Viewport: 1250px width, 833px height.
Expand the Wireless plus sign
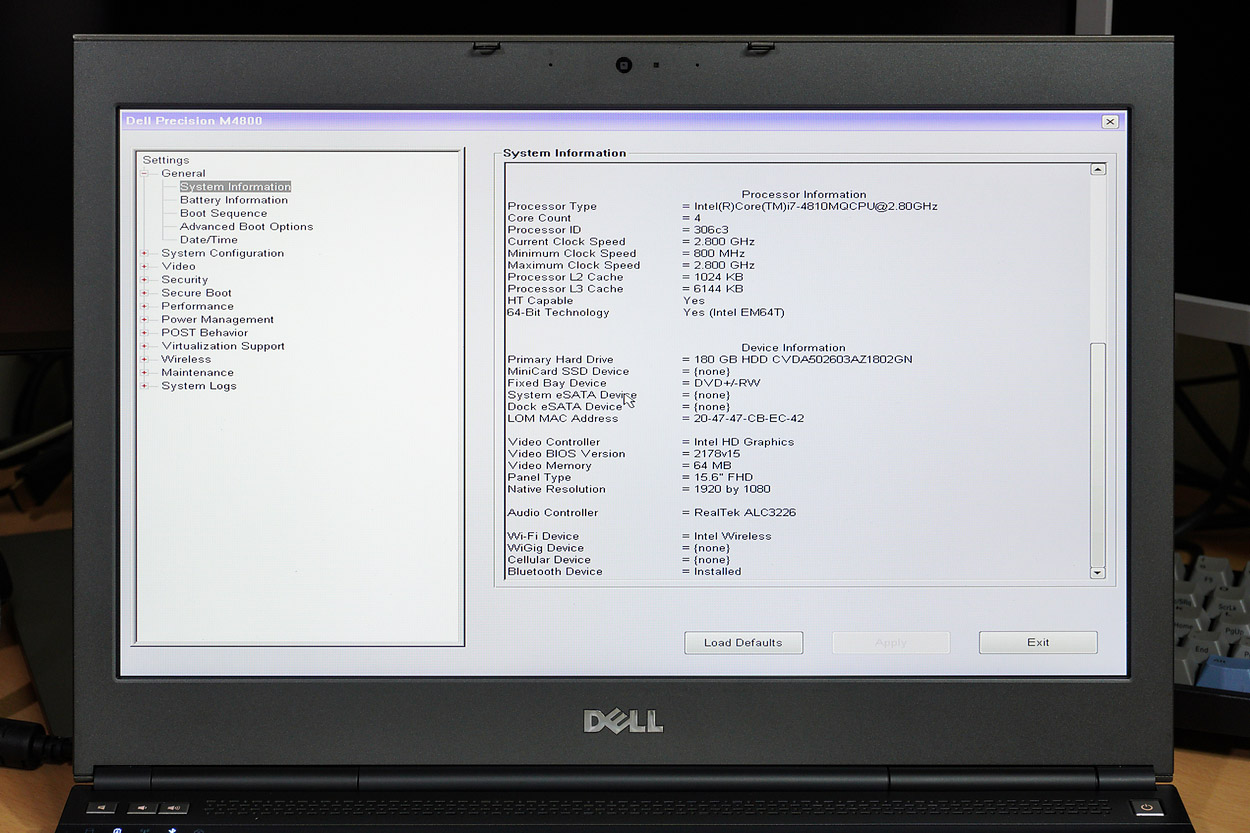click(145, 359)
